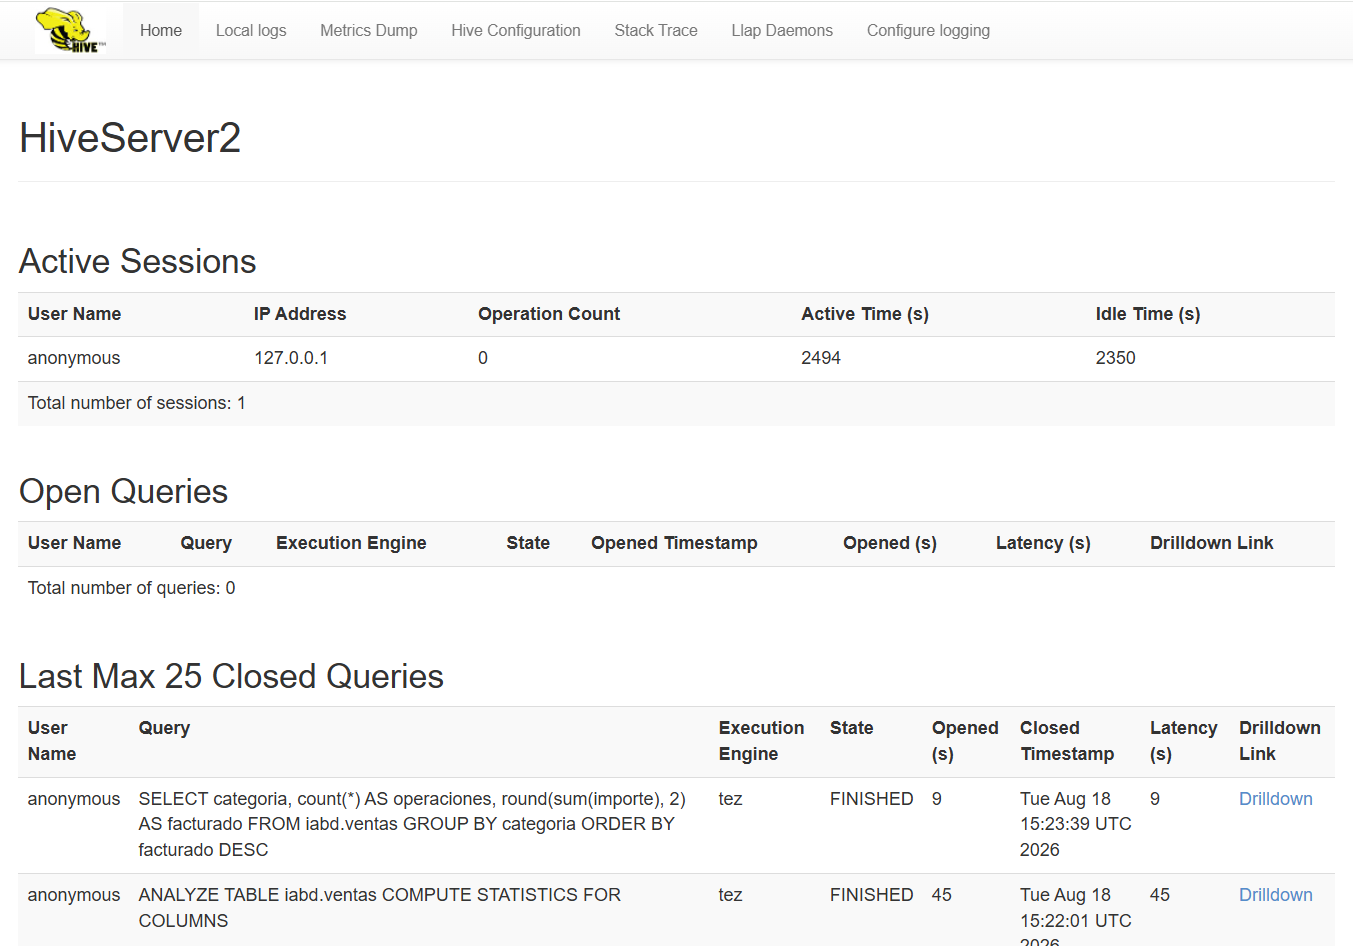This screenshot has height=946, width=1353.
Task: Select latency value 45 in ANALYZE row
Action: (1160, 895)
